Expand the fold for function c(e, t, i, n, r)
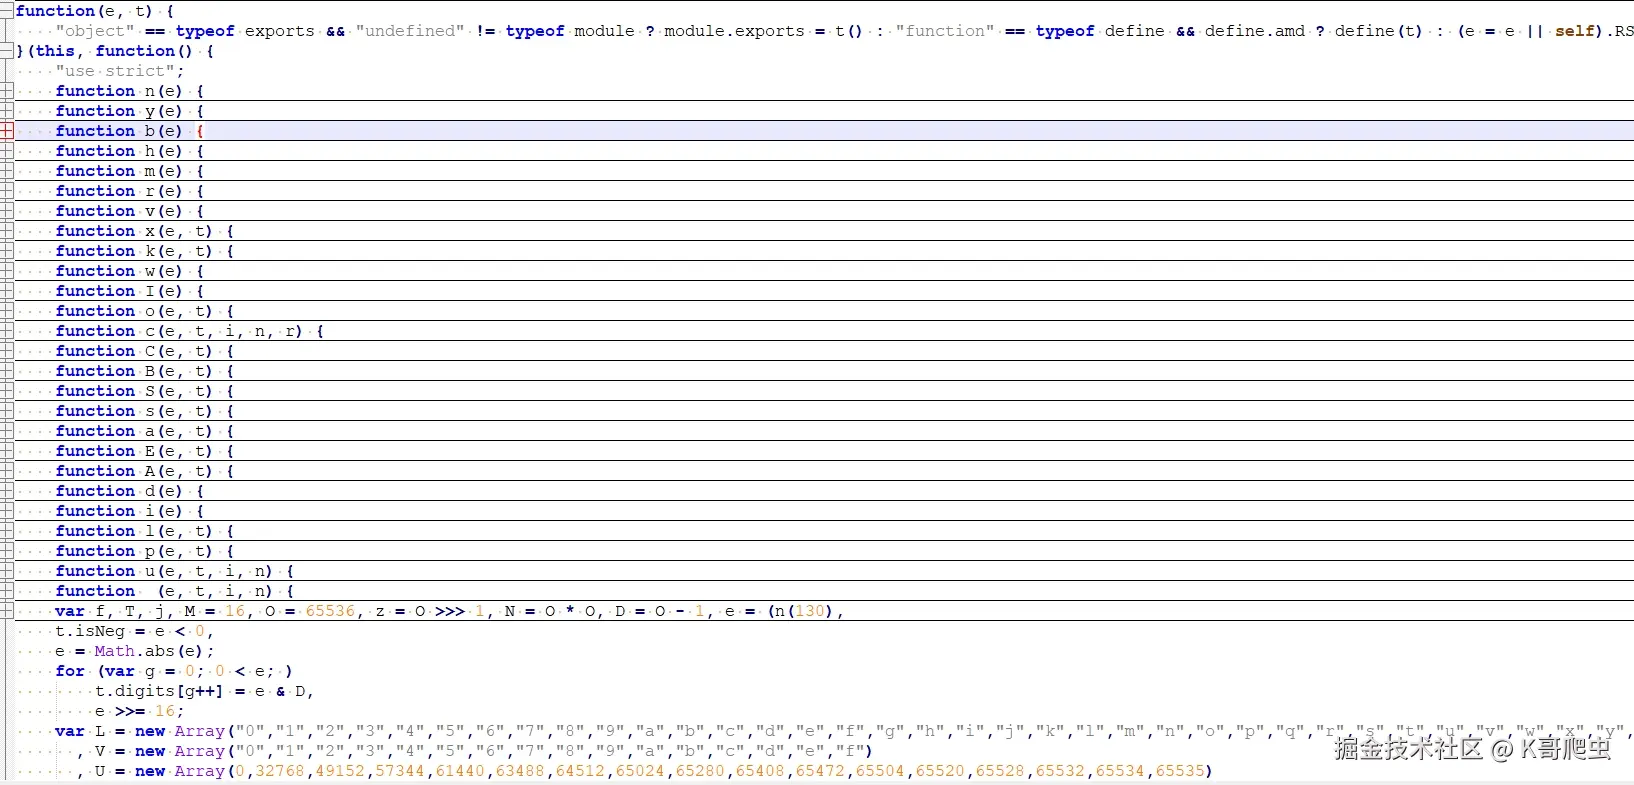Screen dimensions: 1634x785 (7, 331)
